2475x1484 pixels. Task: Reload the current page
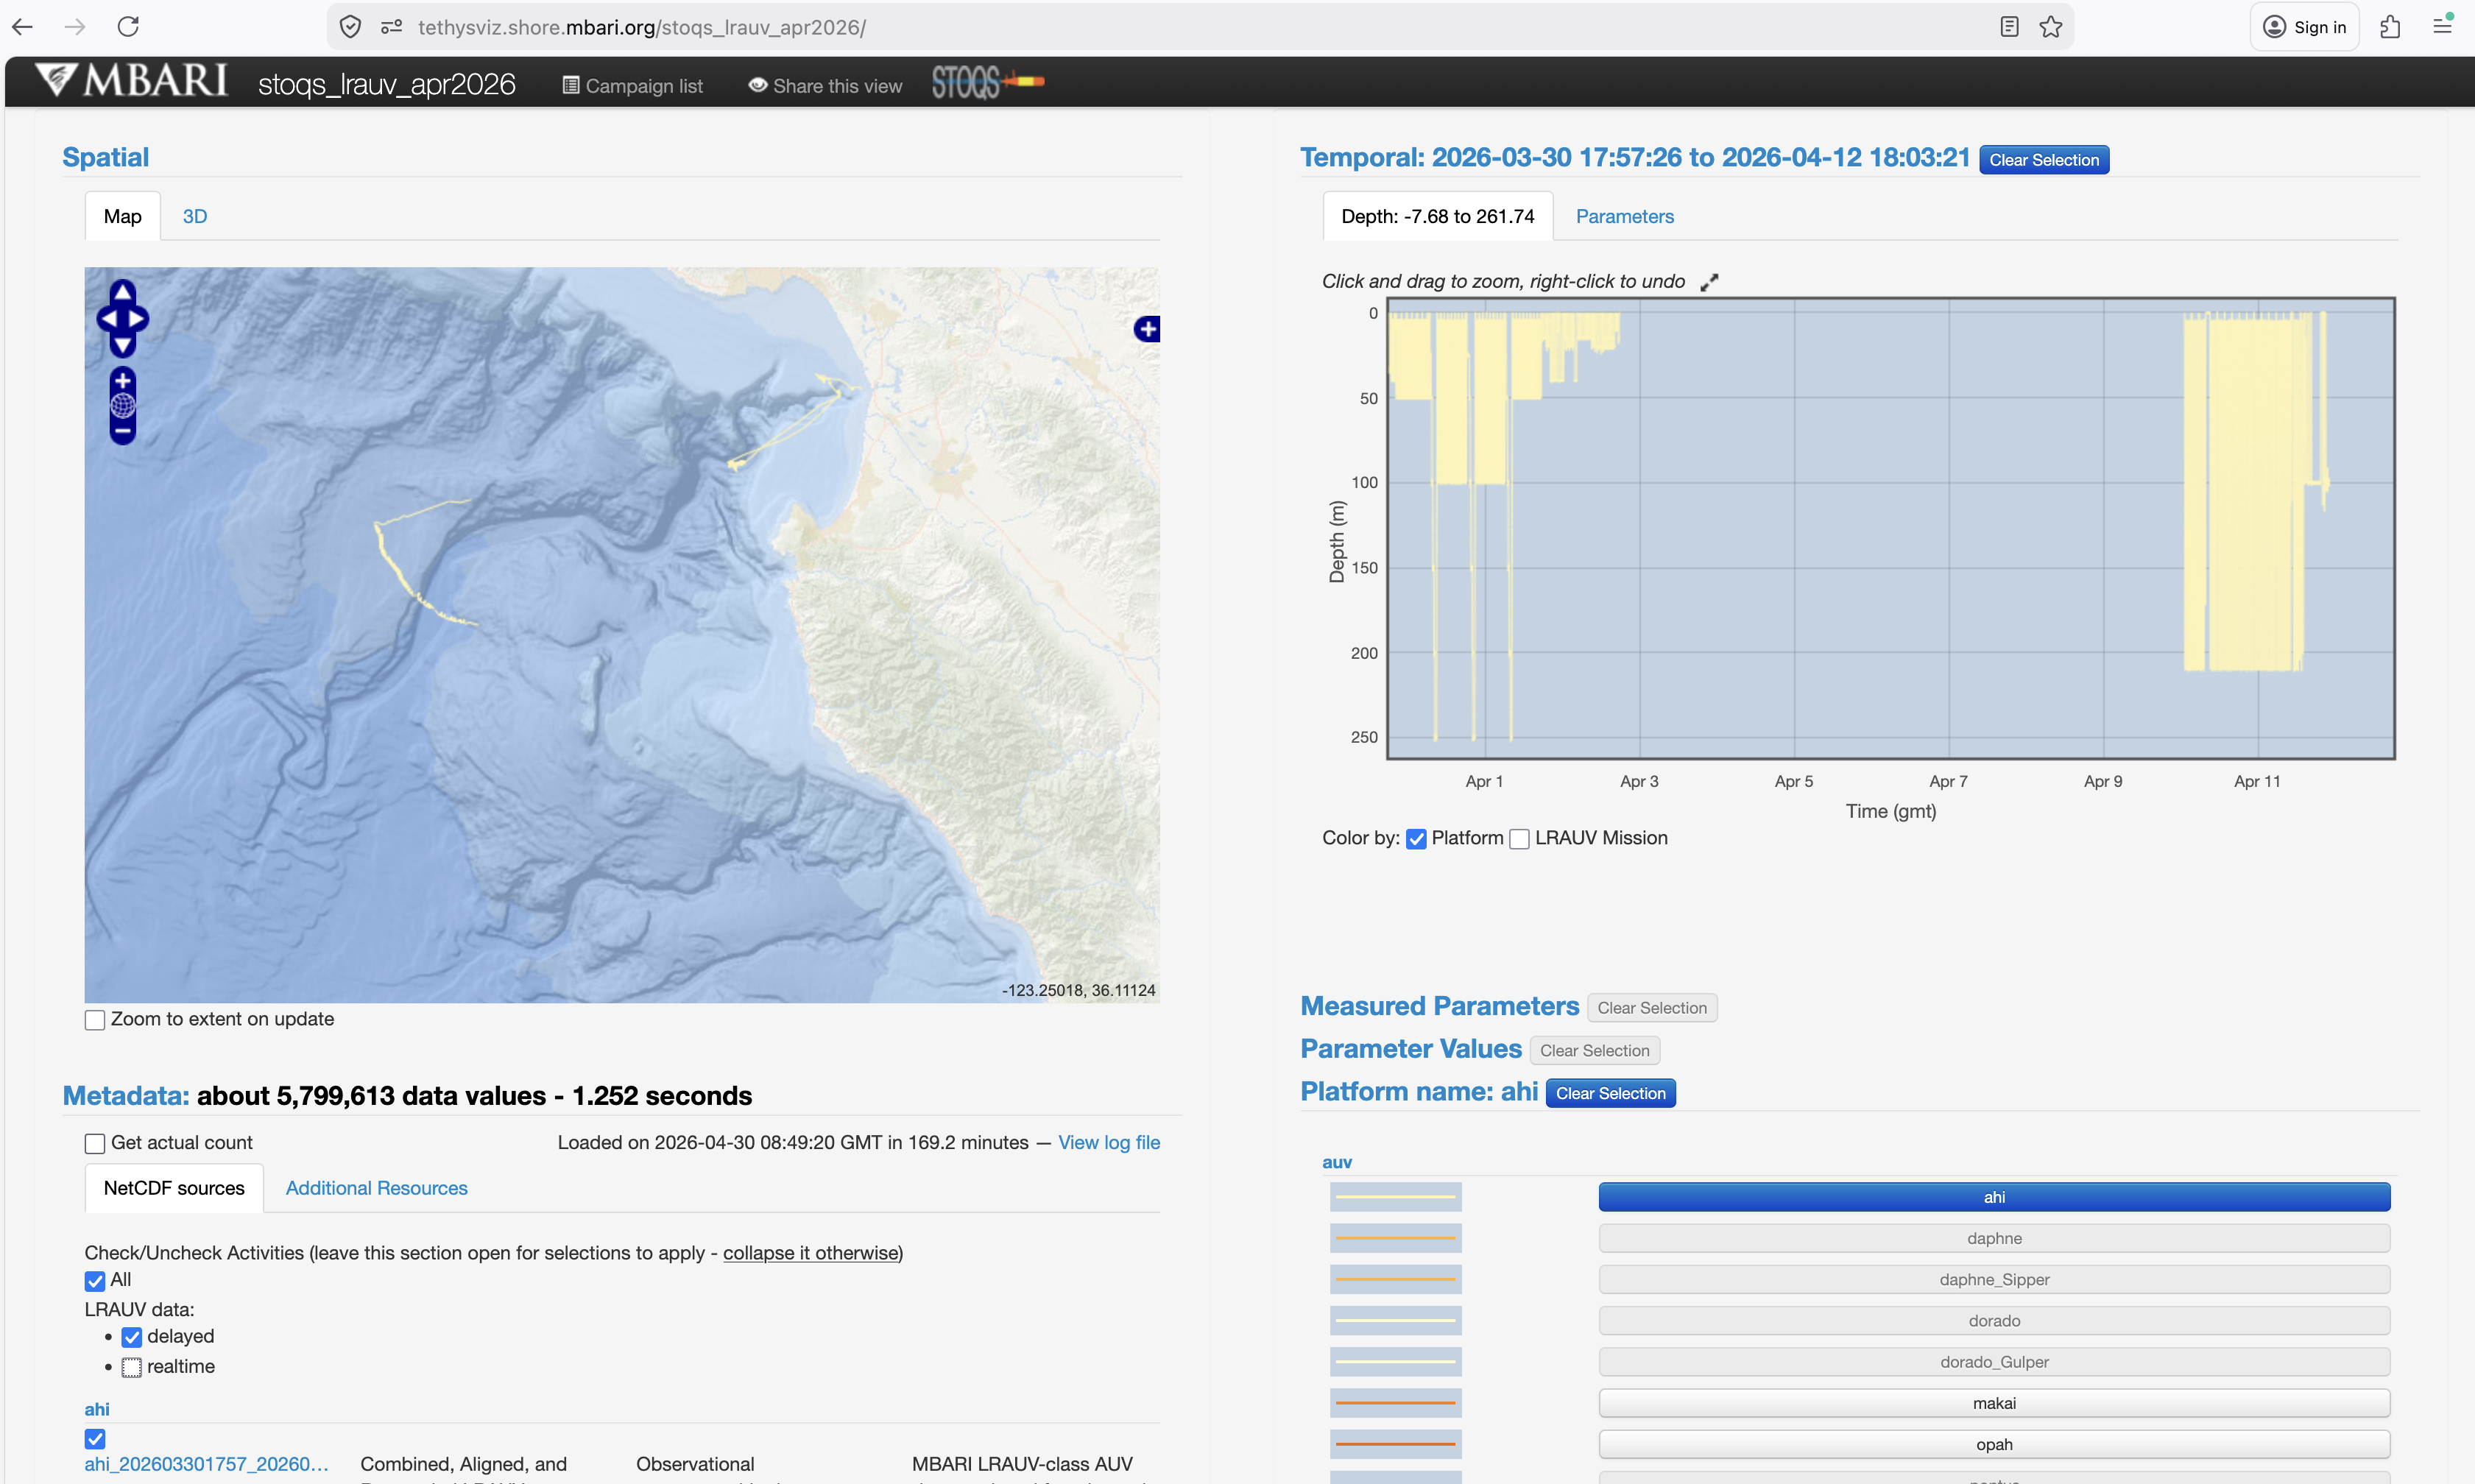(x=128, y=27)
